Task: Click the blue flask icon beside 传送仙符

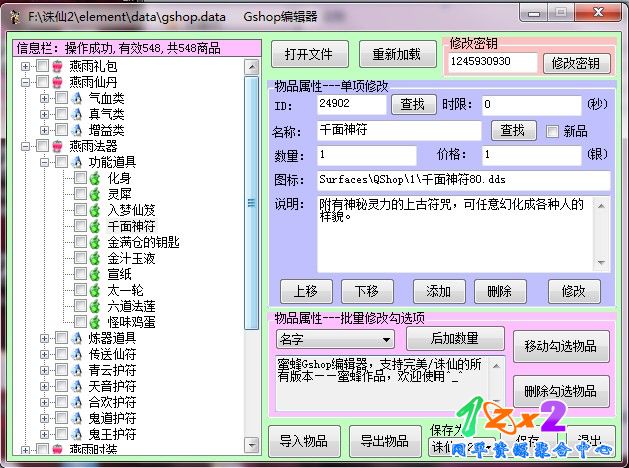Action: tap(76, 354)
